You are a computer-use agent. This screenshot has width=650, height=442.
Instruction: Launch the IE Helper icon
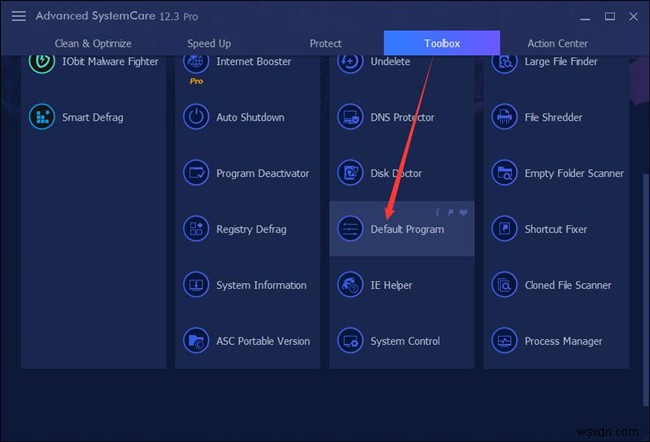point(350,285)
